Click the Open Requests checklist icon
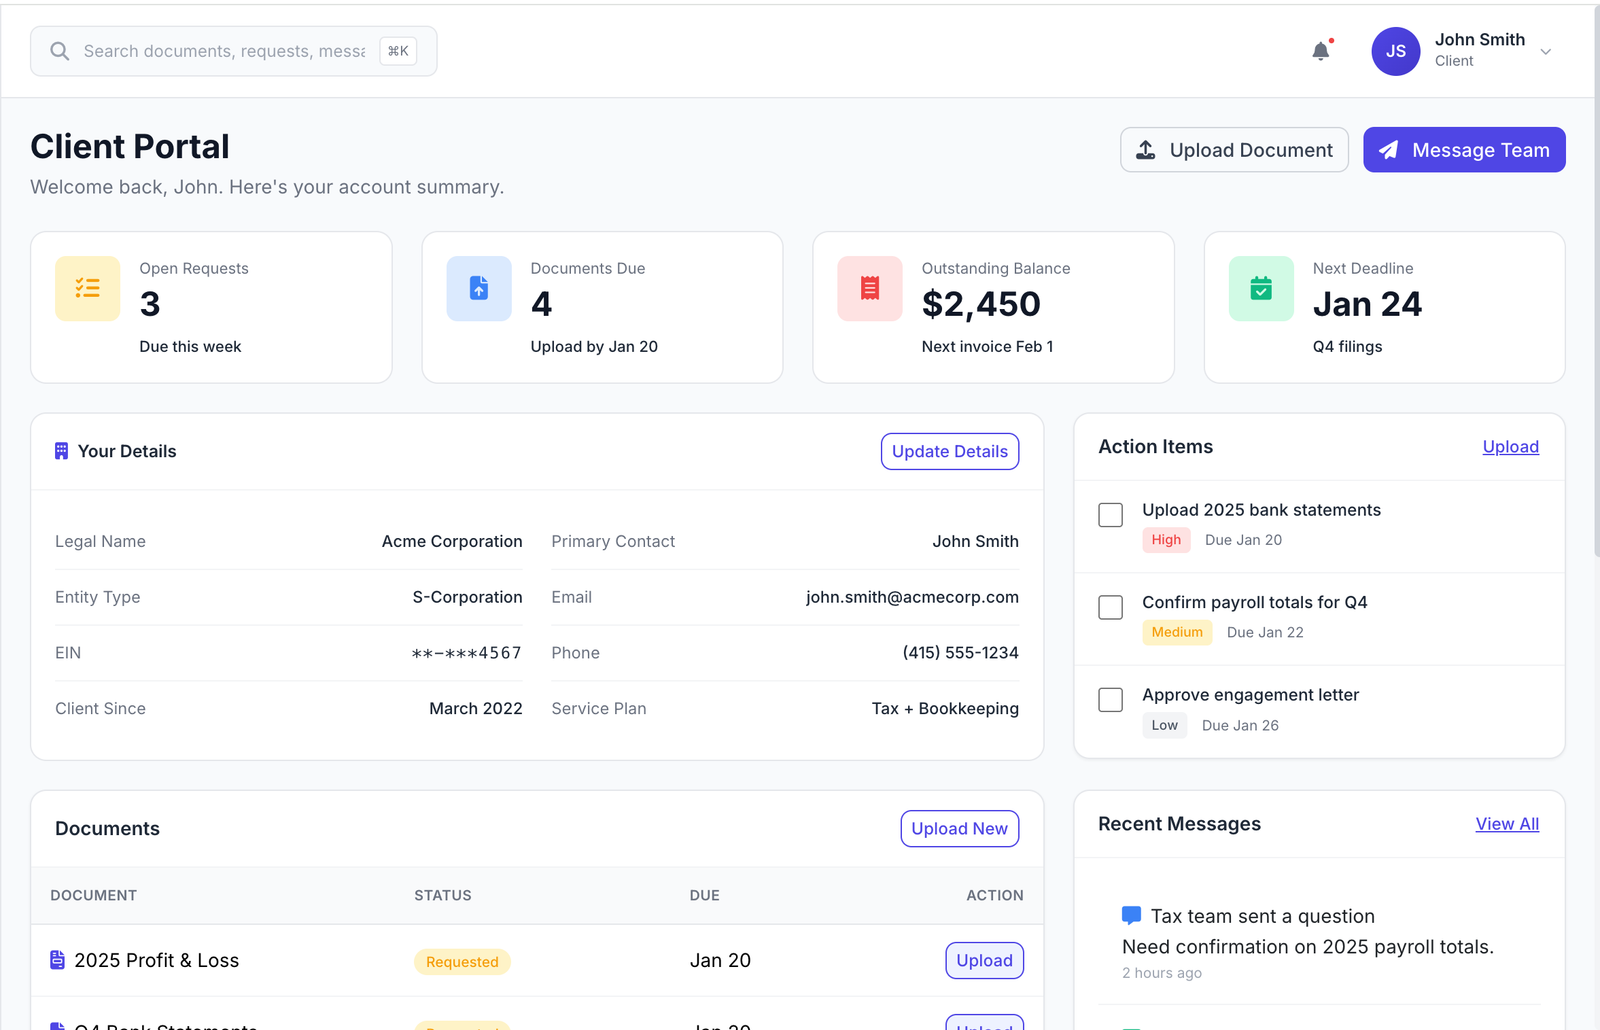Image resolution: width=1600 pixels, height=1030 pixels. [x=87, y=288]
